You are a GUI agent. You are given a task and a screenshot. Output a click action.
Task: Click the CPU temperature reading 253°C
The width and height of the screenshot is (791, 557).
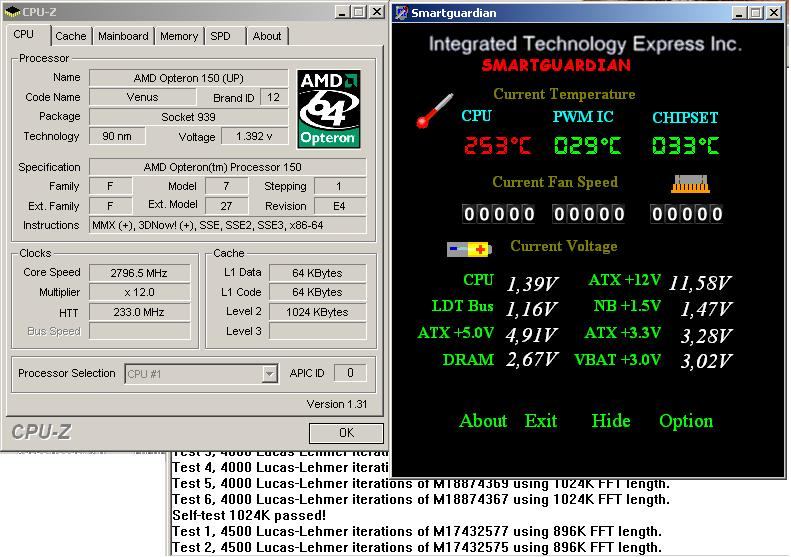pyautogui.click(x=497, y=146)
